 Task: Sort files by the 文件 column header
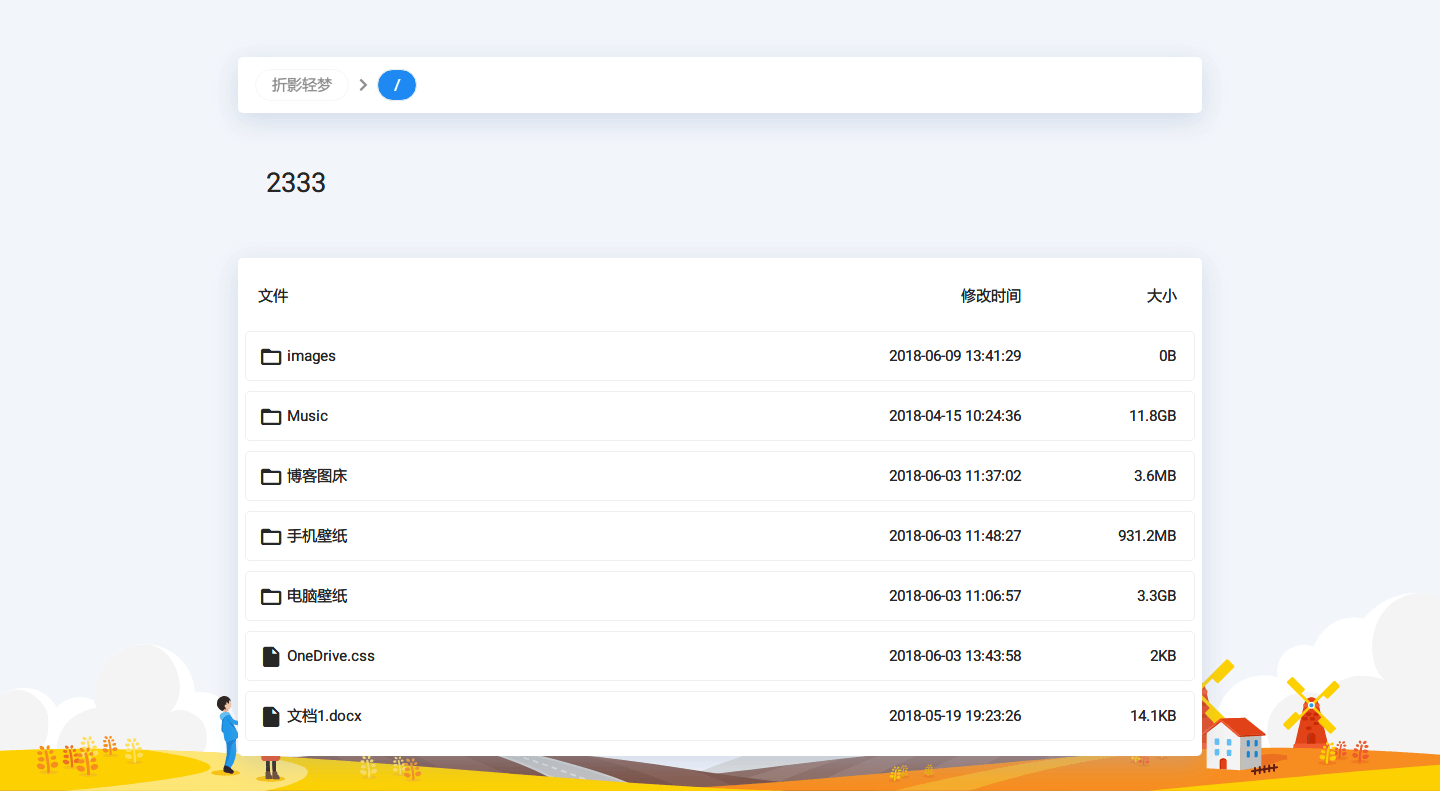click(x=273, y=295)
